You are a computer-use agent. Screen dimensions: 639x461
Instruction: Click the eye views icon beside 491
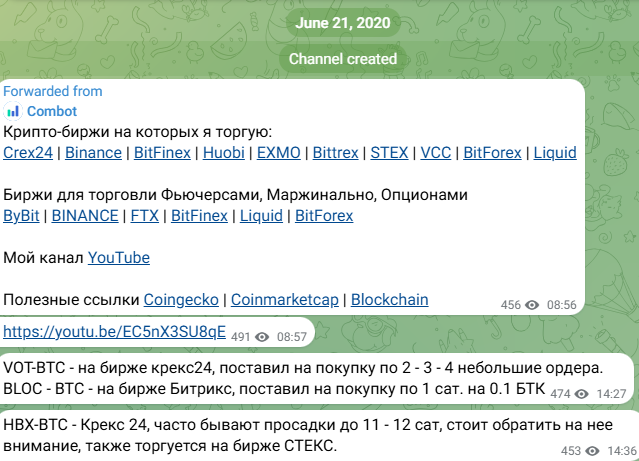[x=262, y=337]
